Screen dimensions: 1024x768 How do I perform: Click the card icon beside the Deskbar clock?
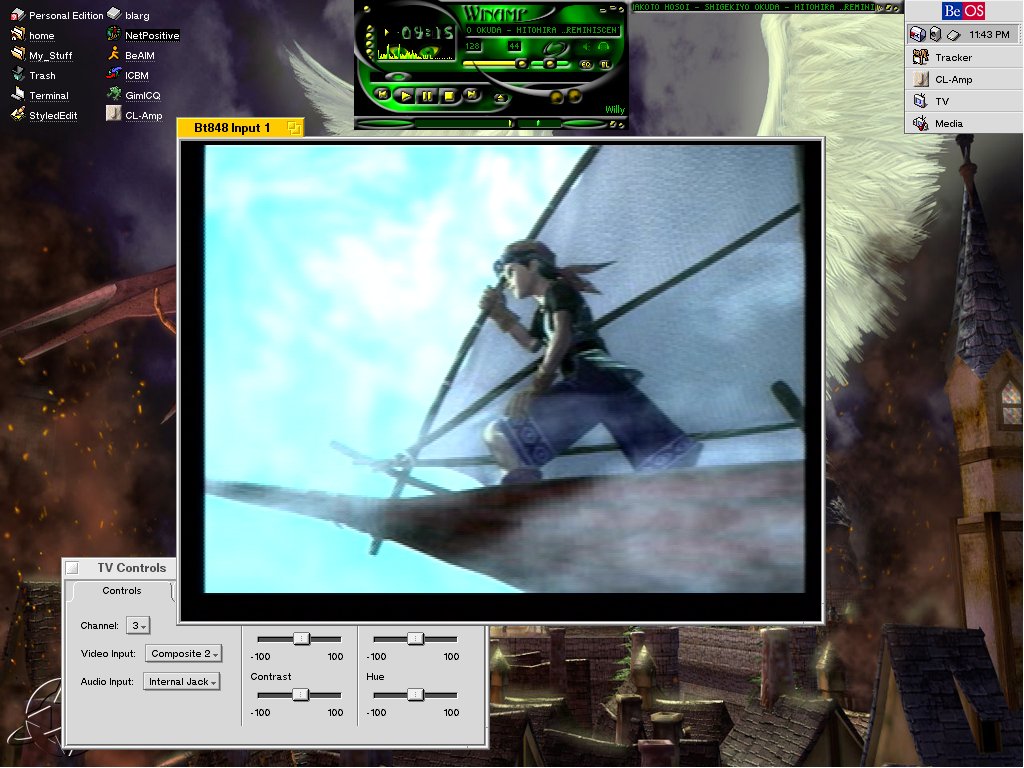(x=953, y=35)
